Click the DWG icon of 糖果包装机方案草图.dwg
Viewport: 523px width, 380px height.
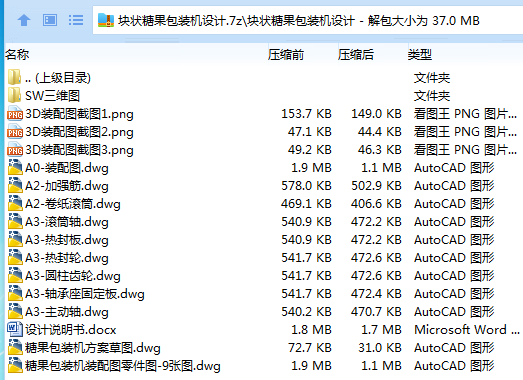pos(15,347)
